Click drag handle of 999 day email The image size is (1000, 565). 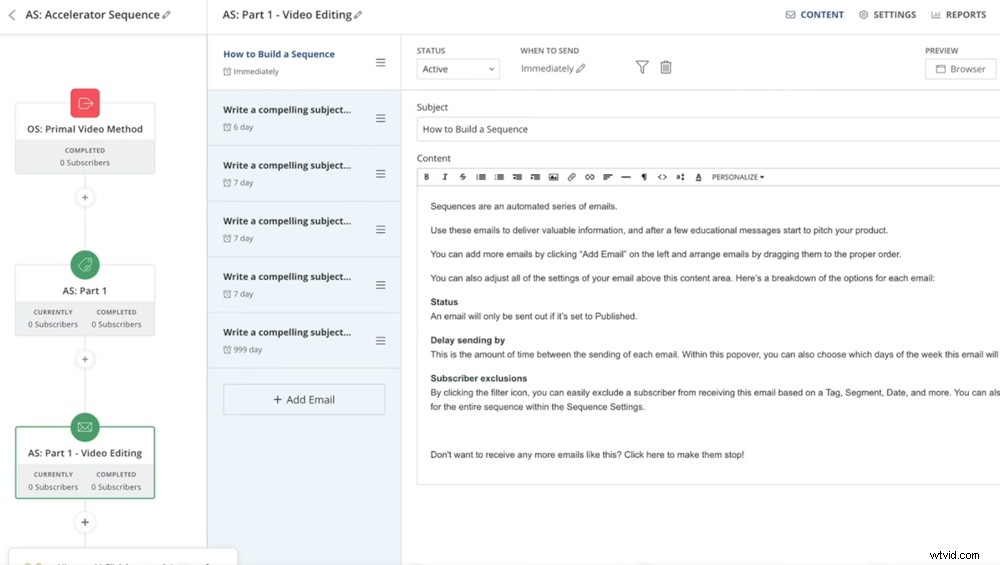381,341
